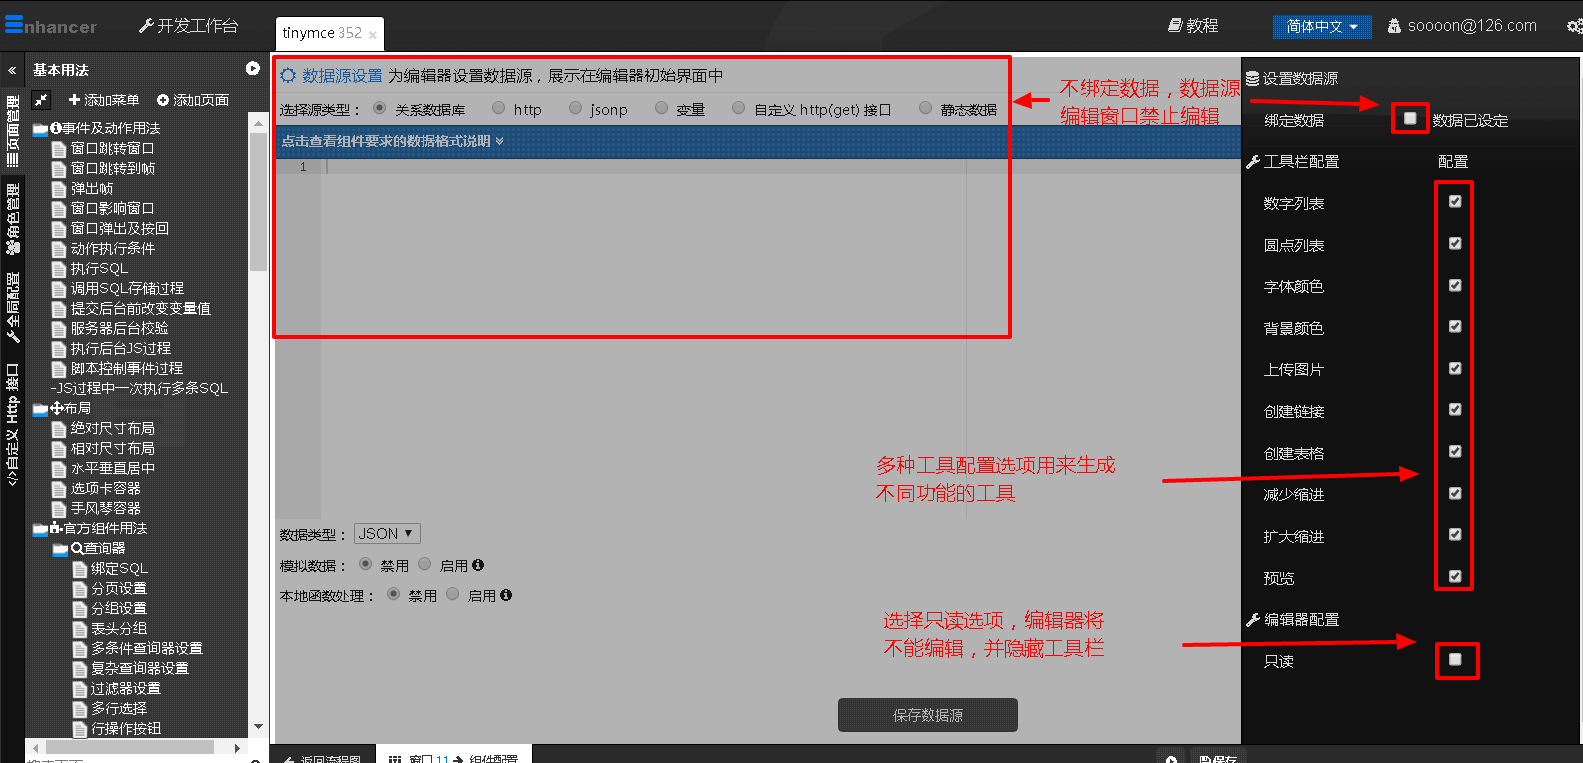Screen dimensions: 1583x763
Task: Select the 自定义 http(get) 接口 radio
Action: 738,108
